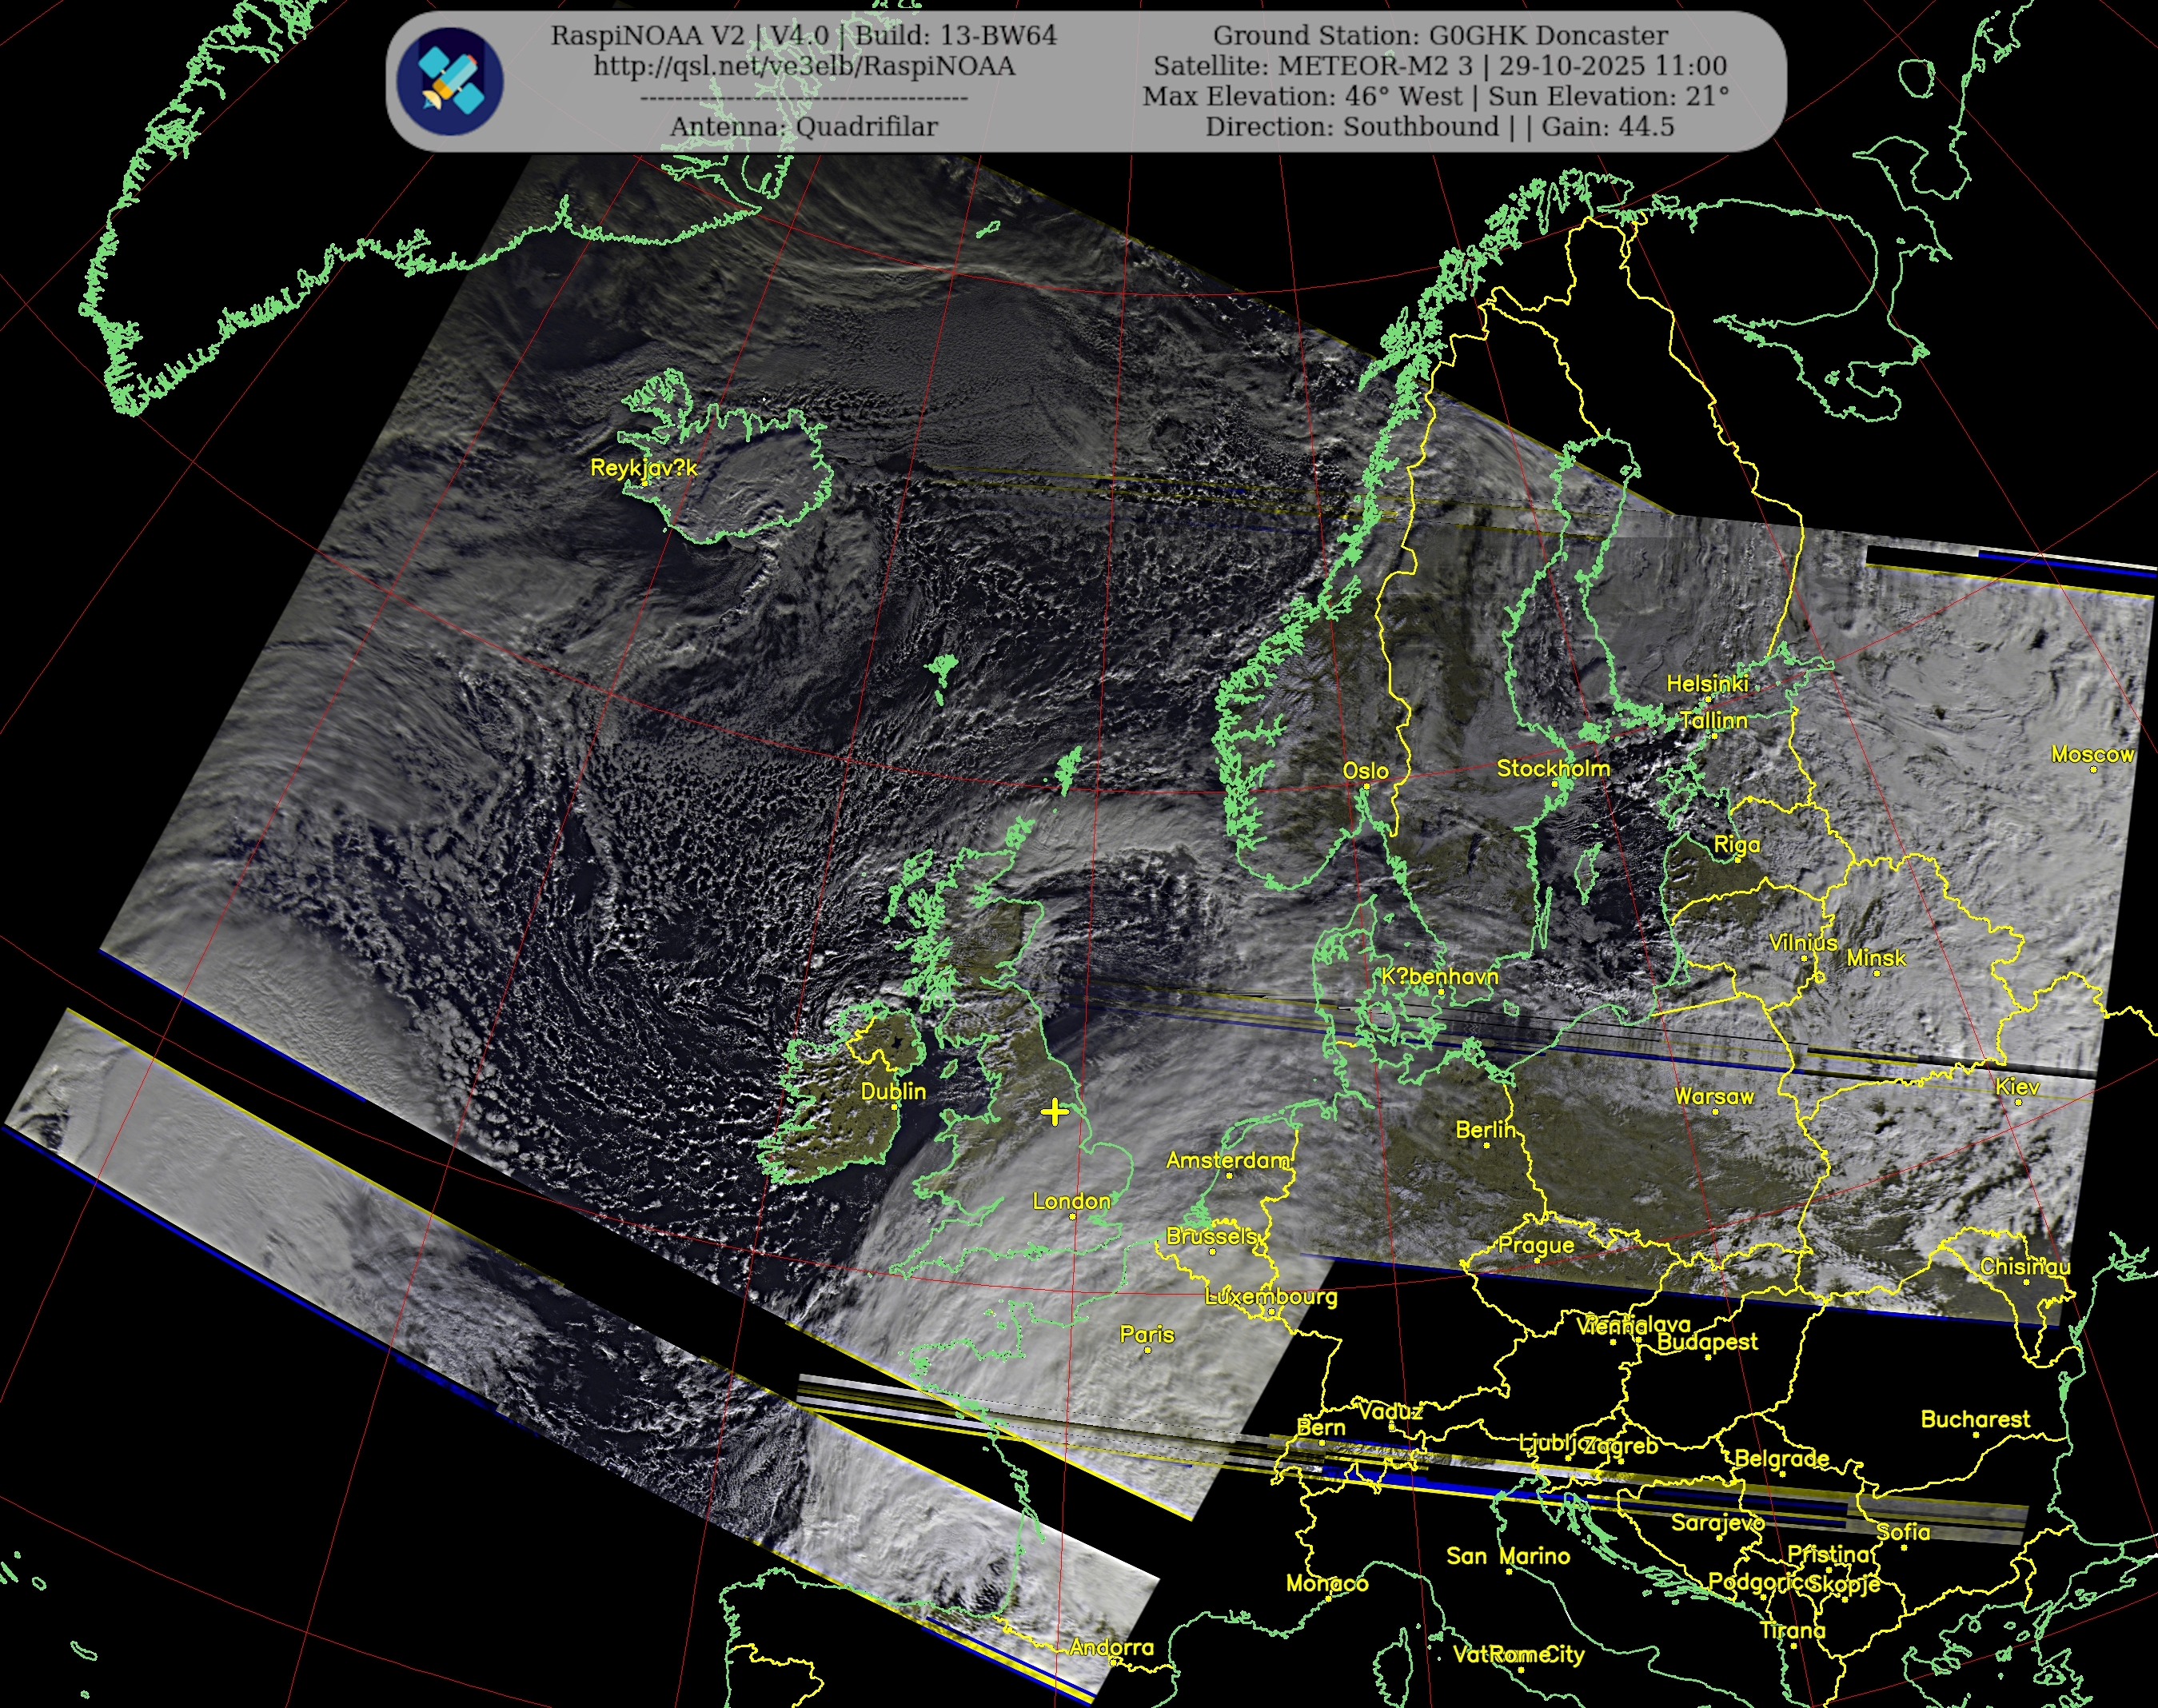2158x1708 pixels.
Task: Click the RaspiNOAA satellite logo icon
Action: (x=450, y=82)
